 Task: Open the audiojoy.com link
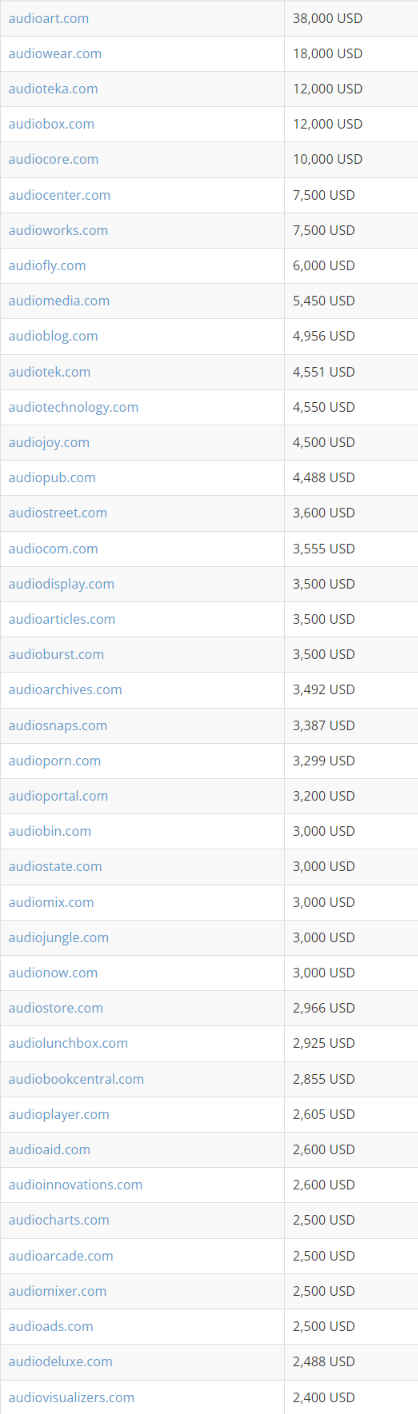tap(49, 442)
